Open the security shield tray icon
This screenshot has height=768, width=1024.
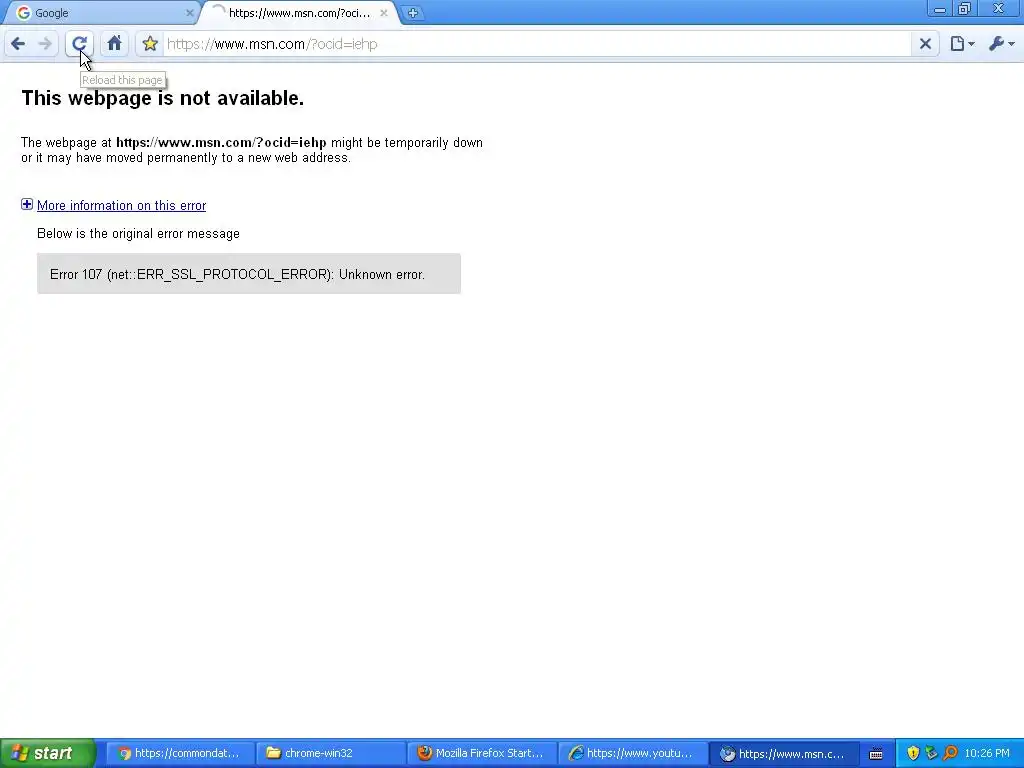pyautogui.click(x=913, y=753)
